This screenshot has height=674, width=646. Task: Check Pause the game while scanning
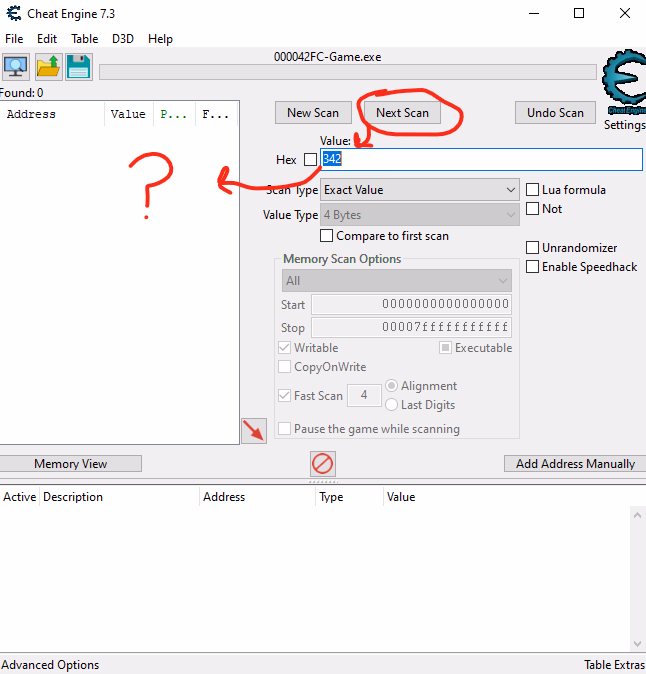pyautogui.click(x=285, y=429)
